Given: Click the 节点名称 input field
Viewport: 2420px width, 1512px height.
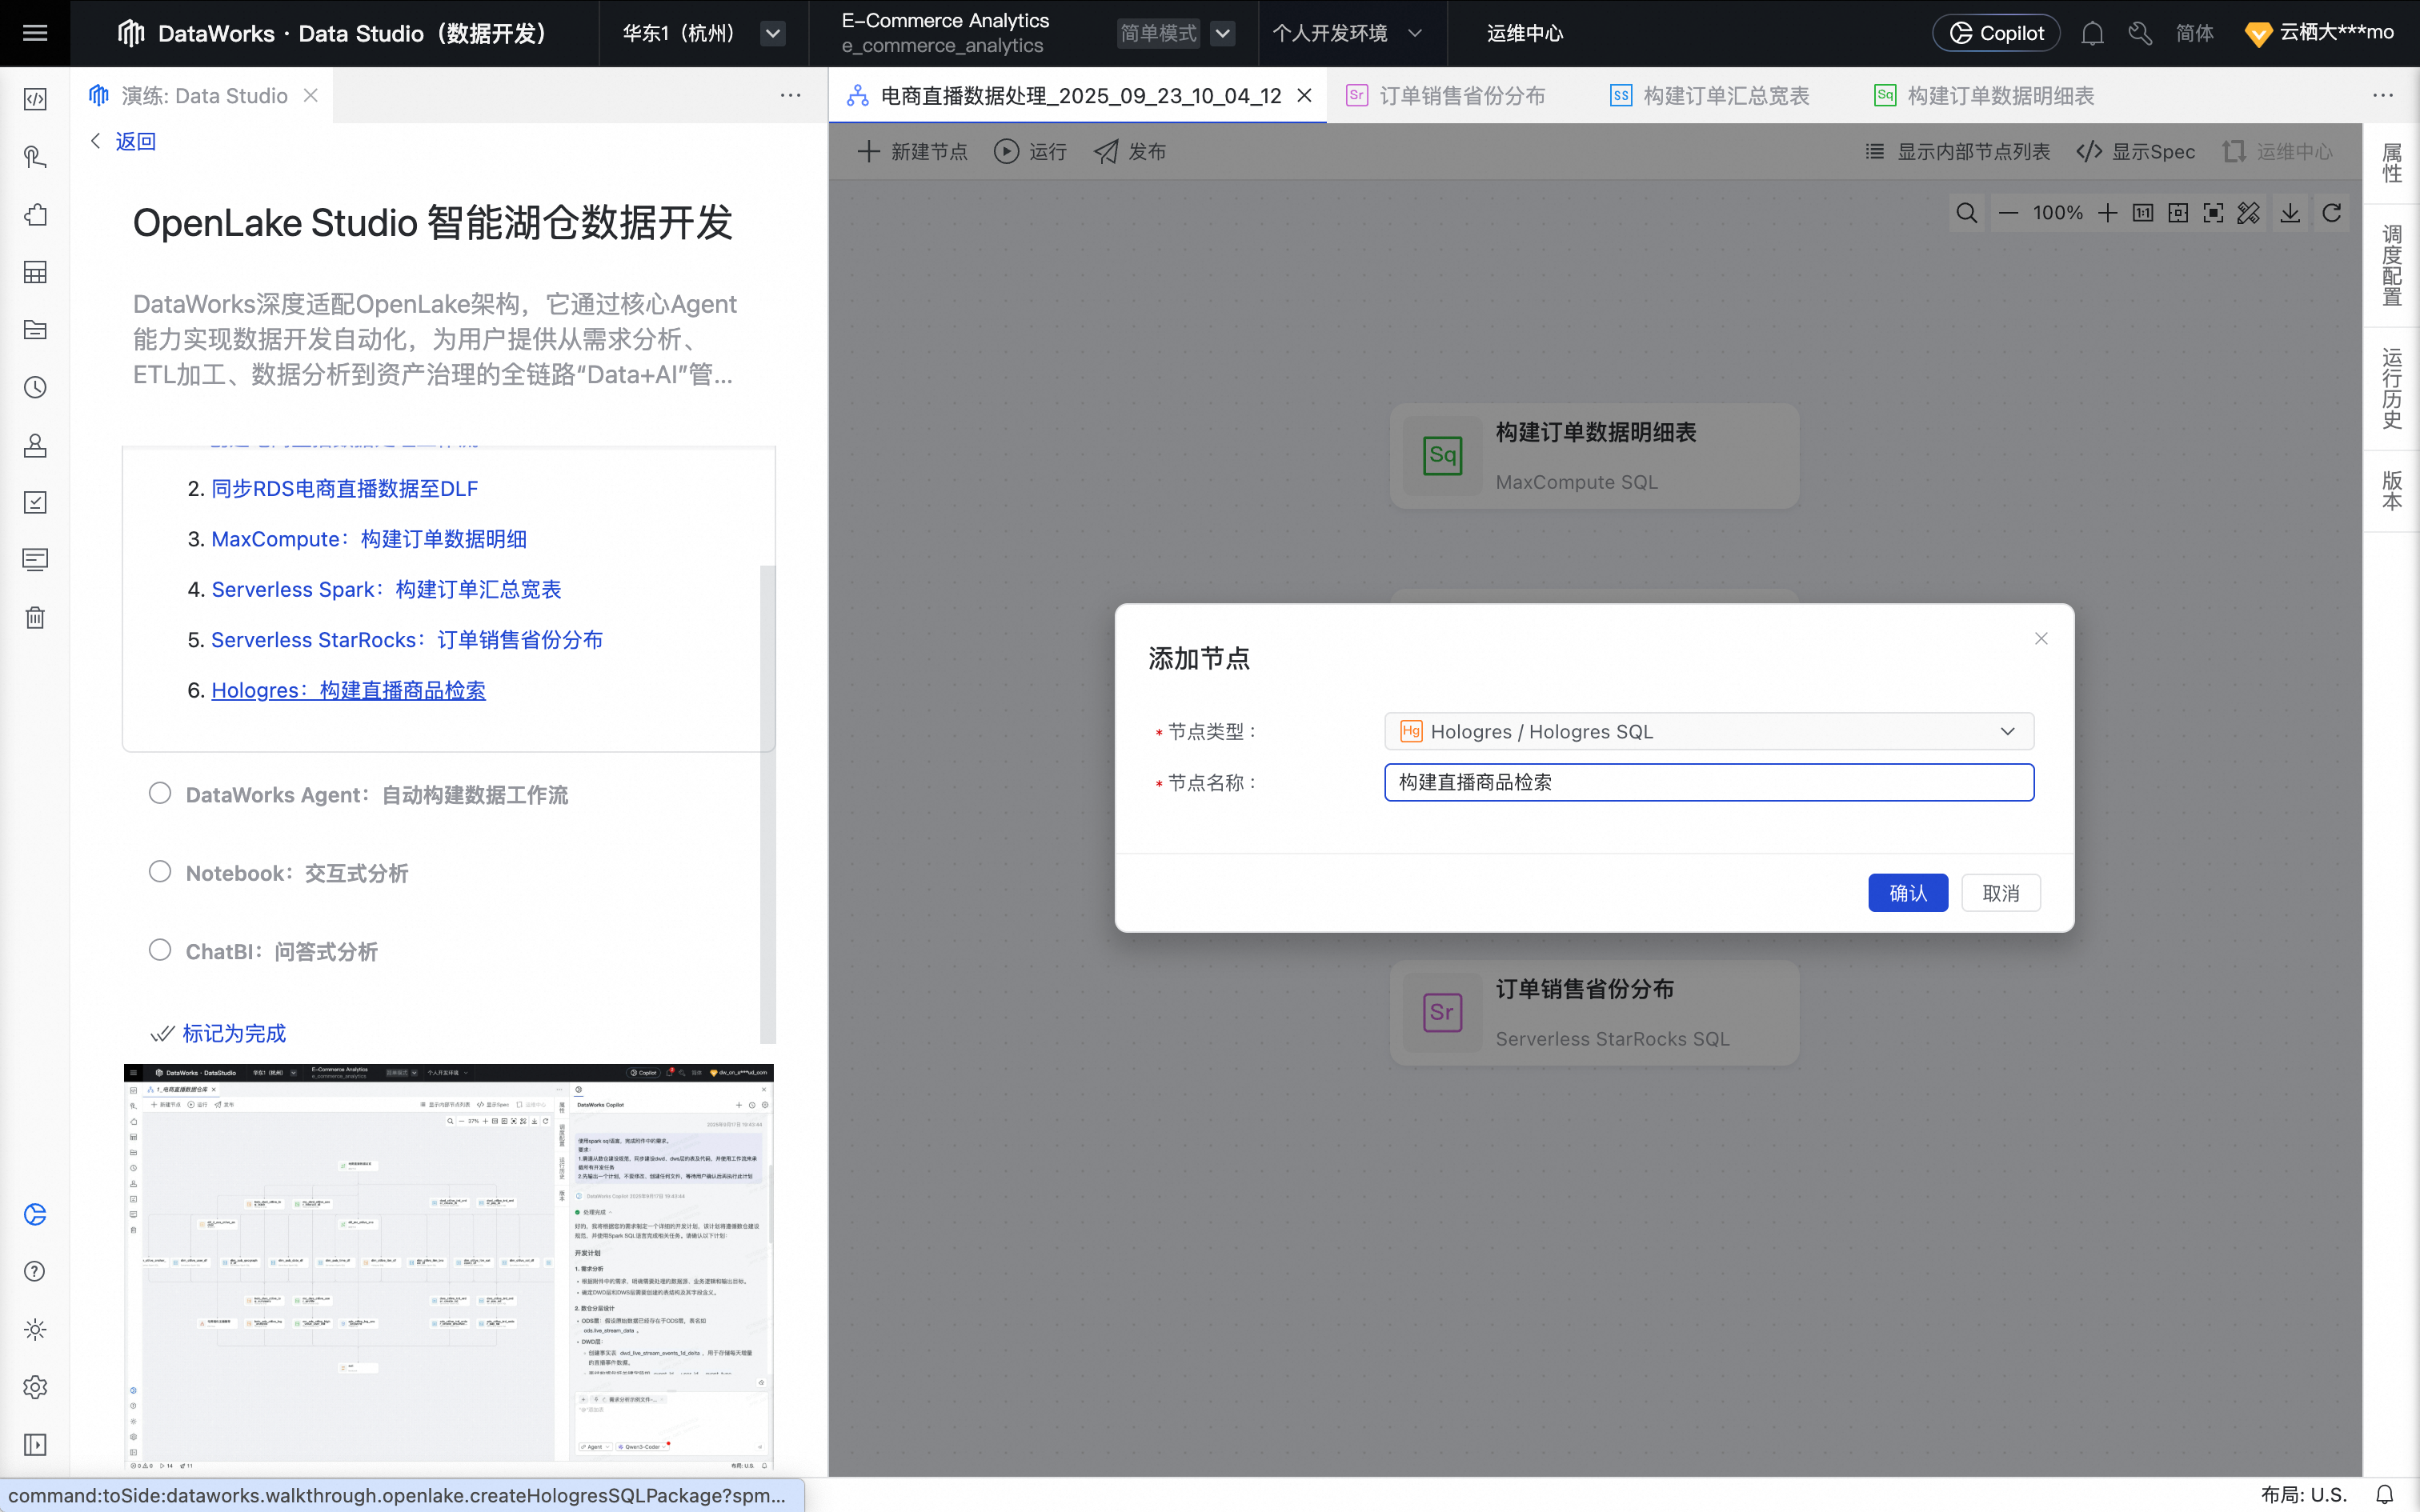Looking at the screenshot, I should tap(1708, 782).
